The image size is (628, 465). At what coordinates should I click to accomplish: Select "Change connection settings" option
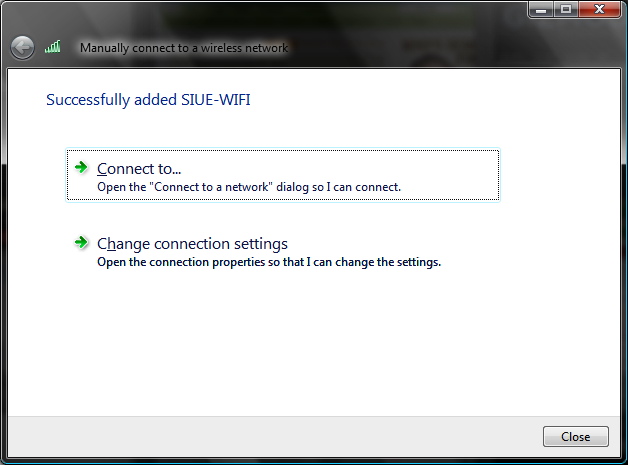(x=192, y=243)
